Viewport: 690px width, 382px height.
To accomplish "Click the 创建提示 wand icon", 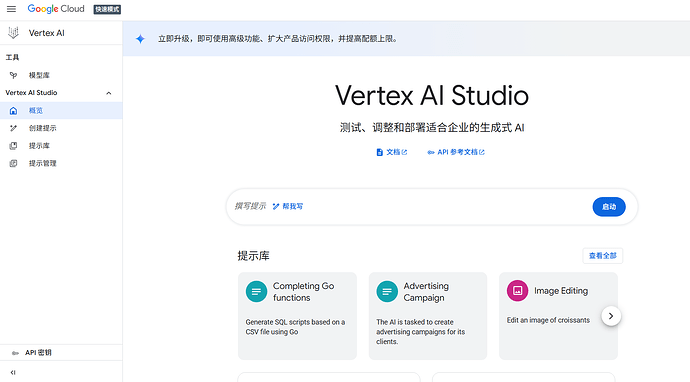I will (14, 128).
